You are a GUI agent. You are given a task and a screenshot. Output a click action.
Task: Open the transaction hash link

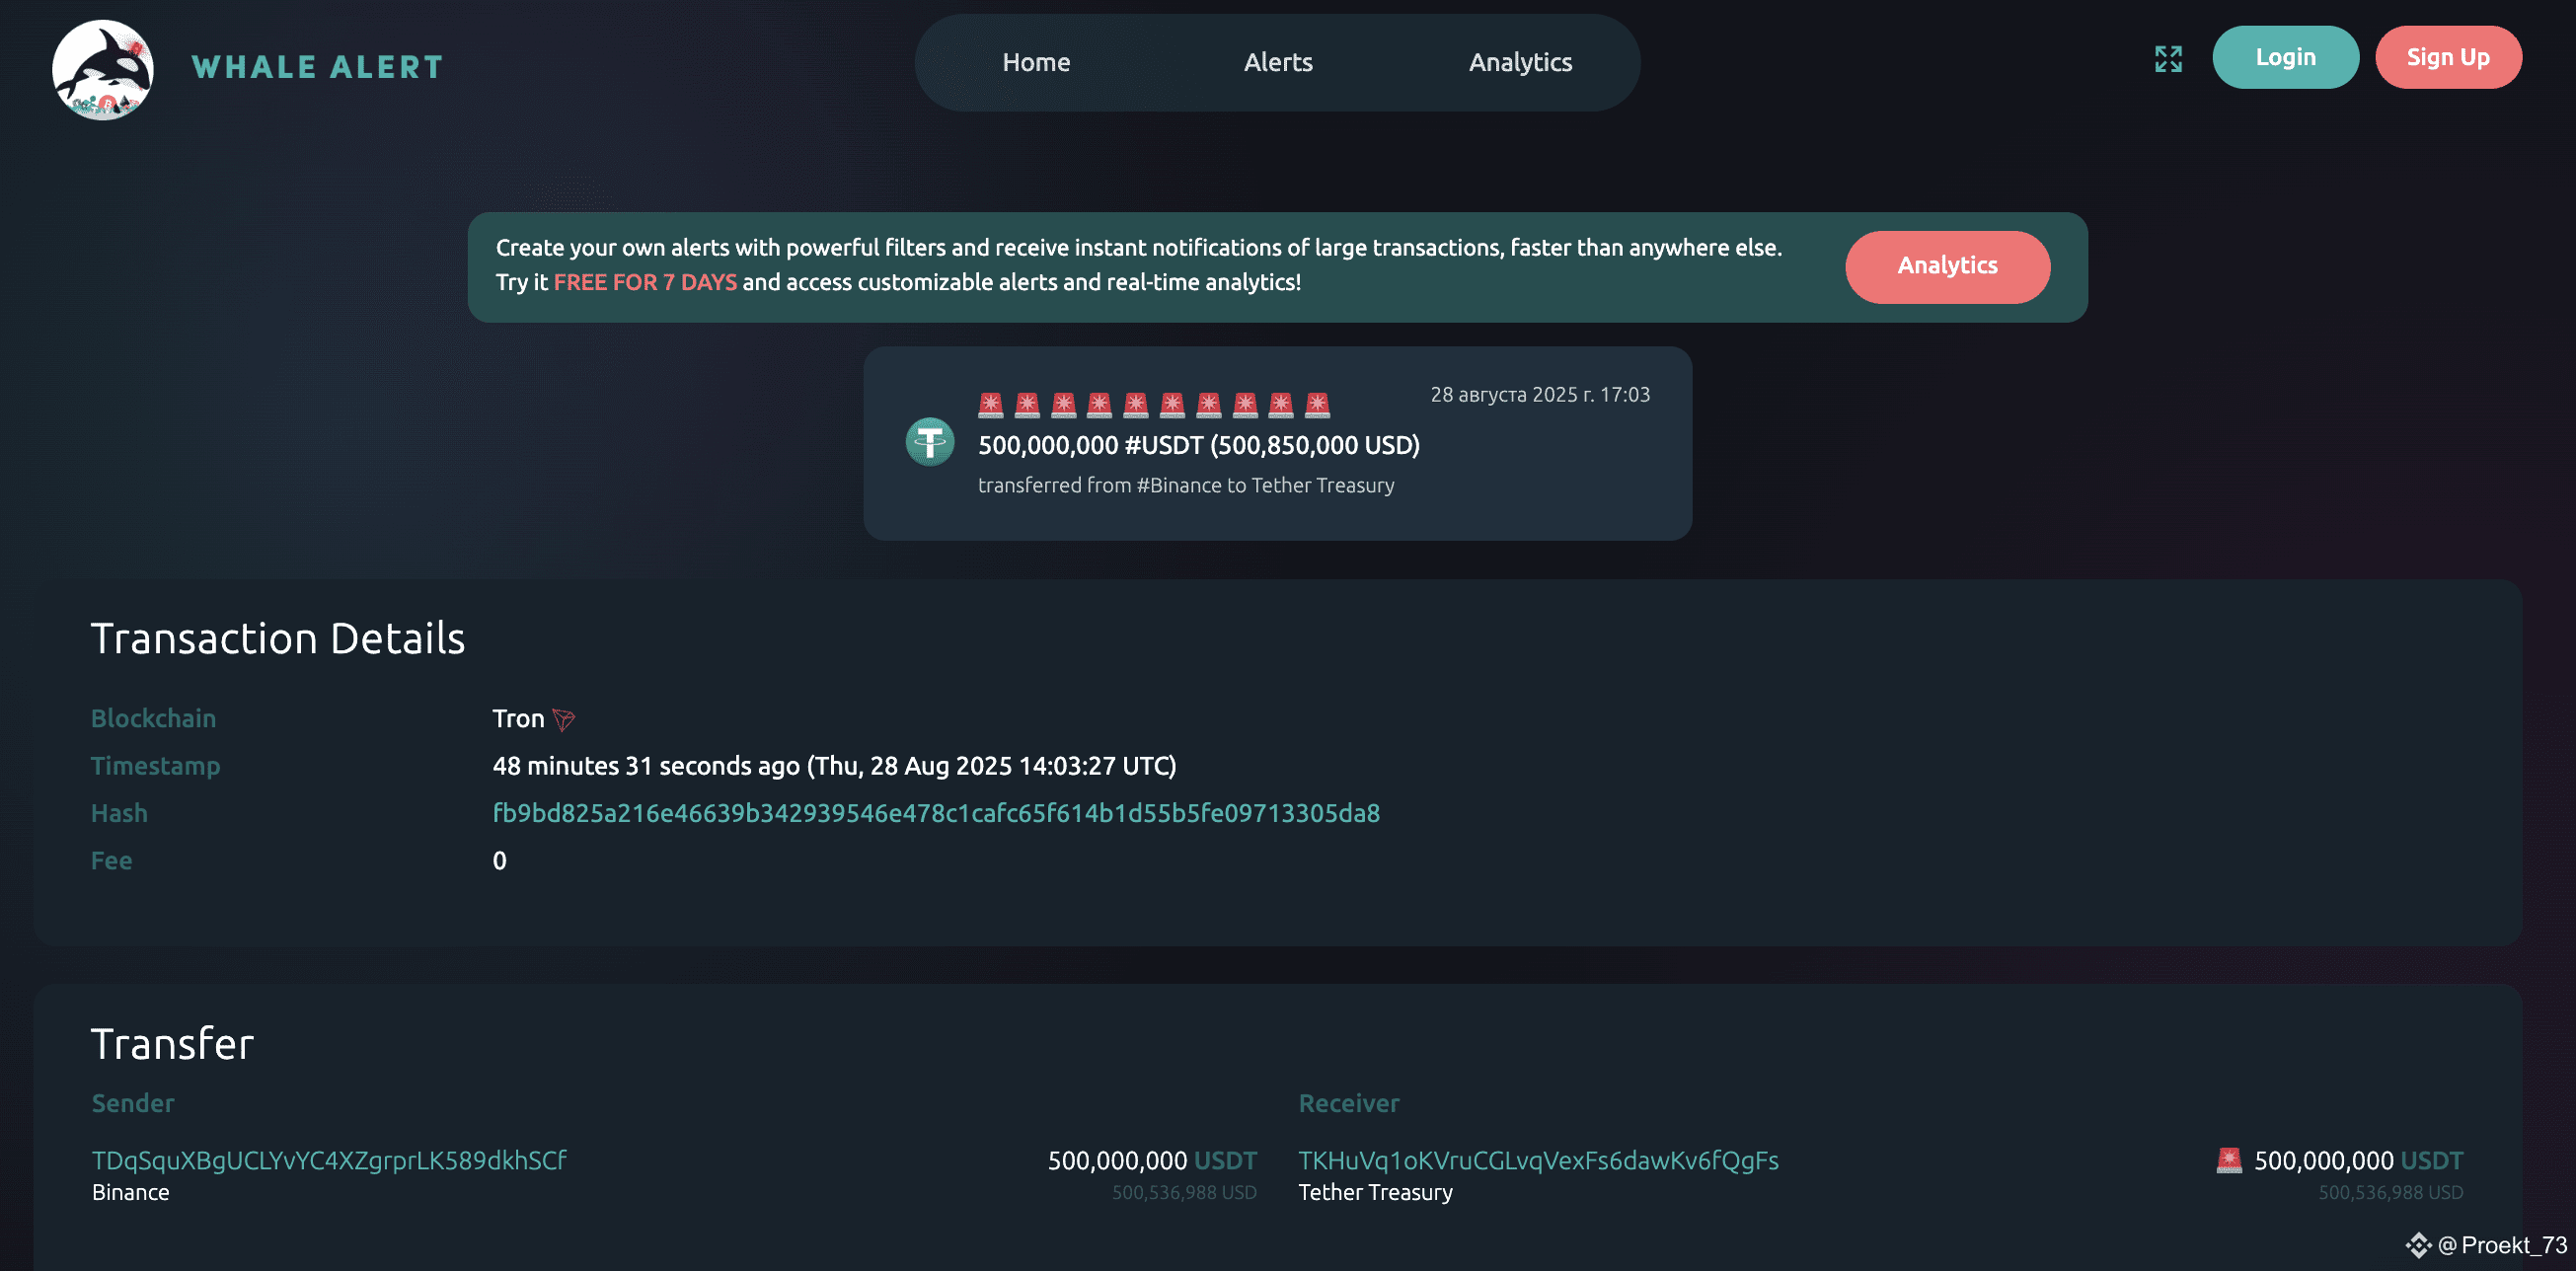936,813
